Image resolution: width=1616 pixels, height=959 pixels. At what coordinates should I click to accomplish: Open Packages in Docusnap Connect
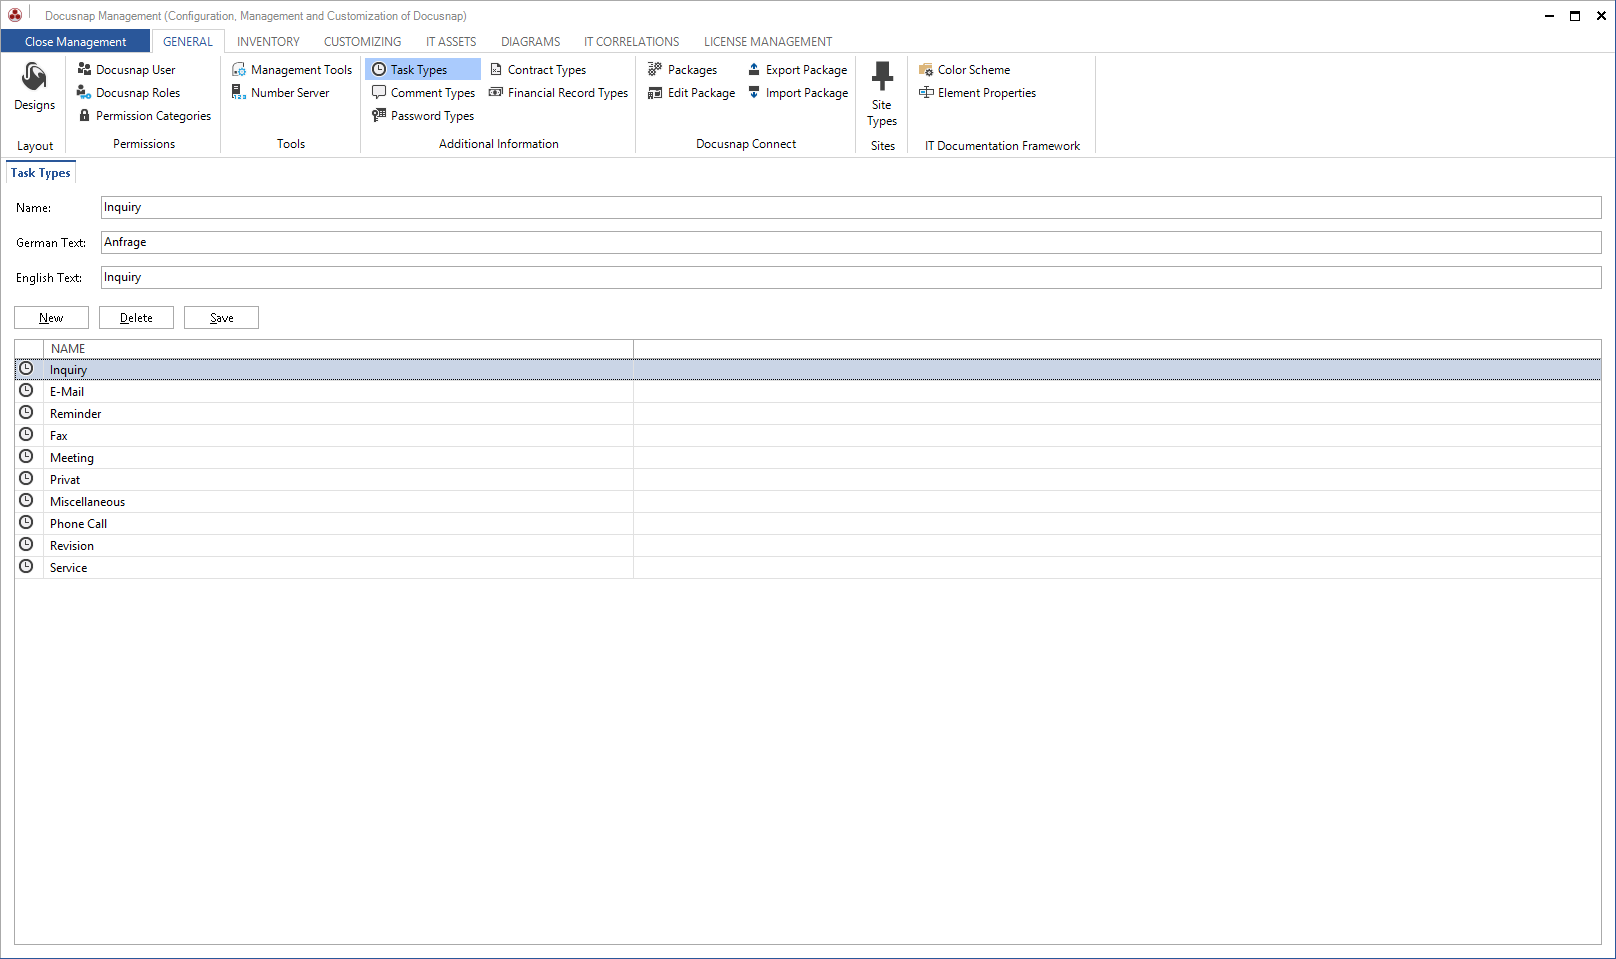683,70
